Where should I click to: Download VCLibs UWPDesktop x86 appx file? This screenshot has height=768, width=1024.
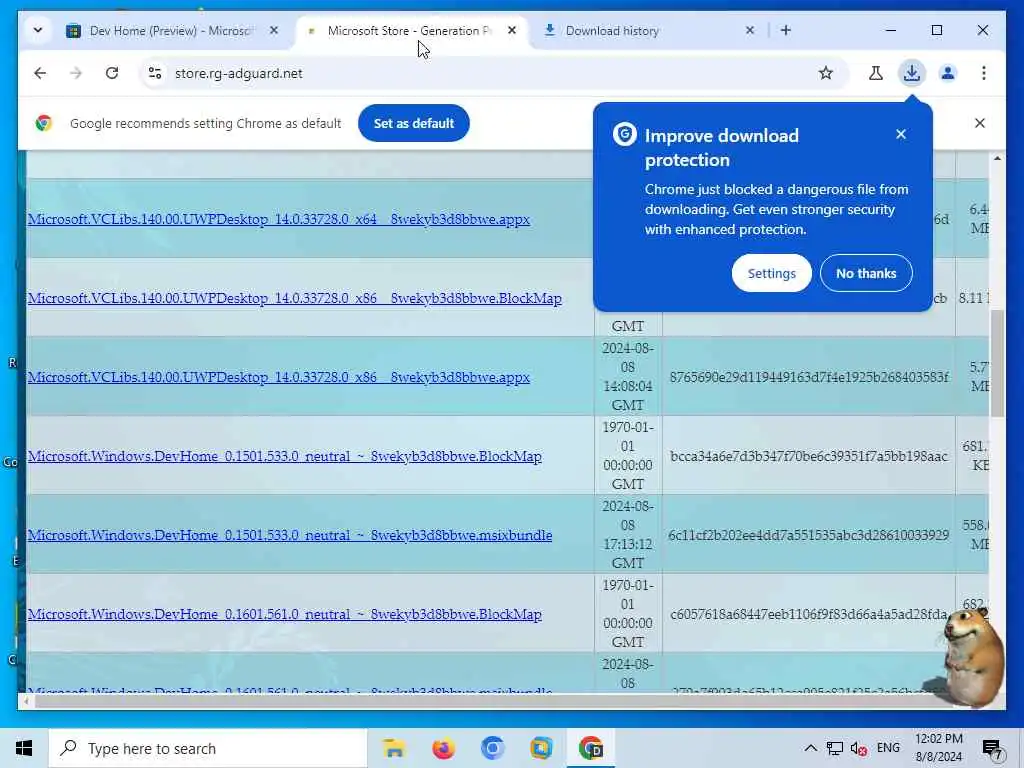point(279,377)
